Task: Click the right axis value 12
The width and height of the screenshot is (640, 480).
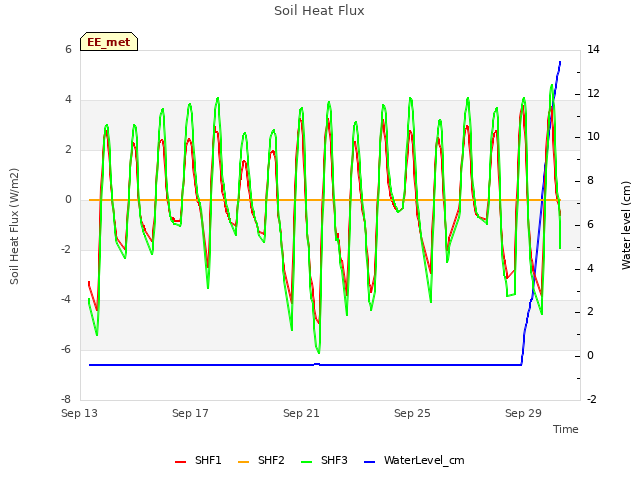Action: click(593, 93)
